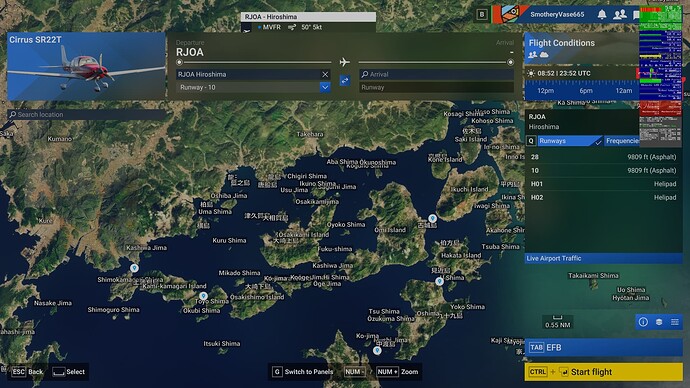Click the Mikado Shima map label
The width and height of the screenshot is (690, 388).
coord(239,273)
